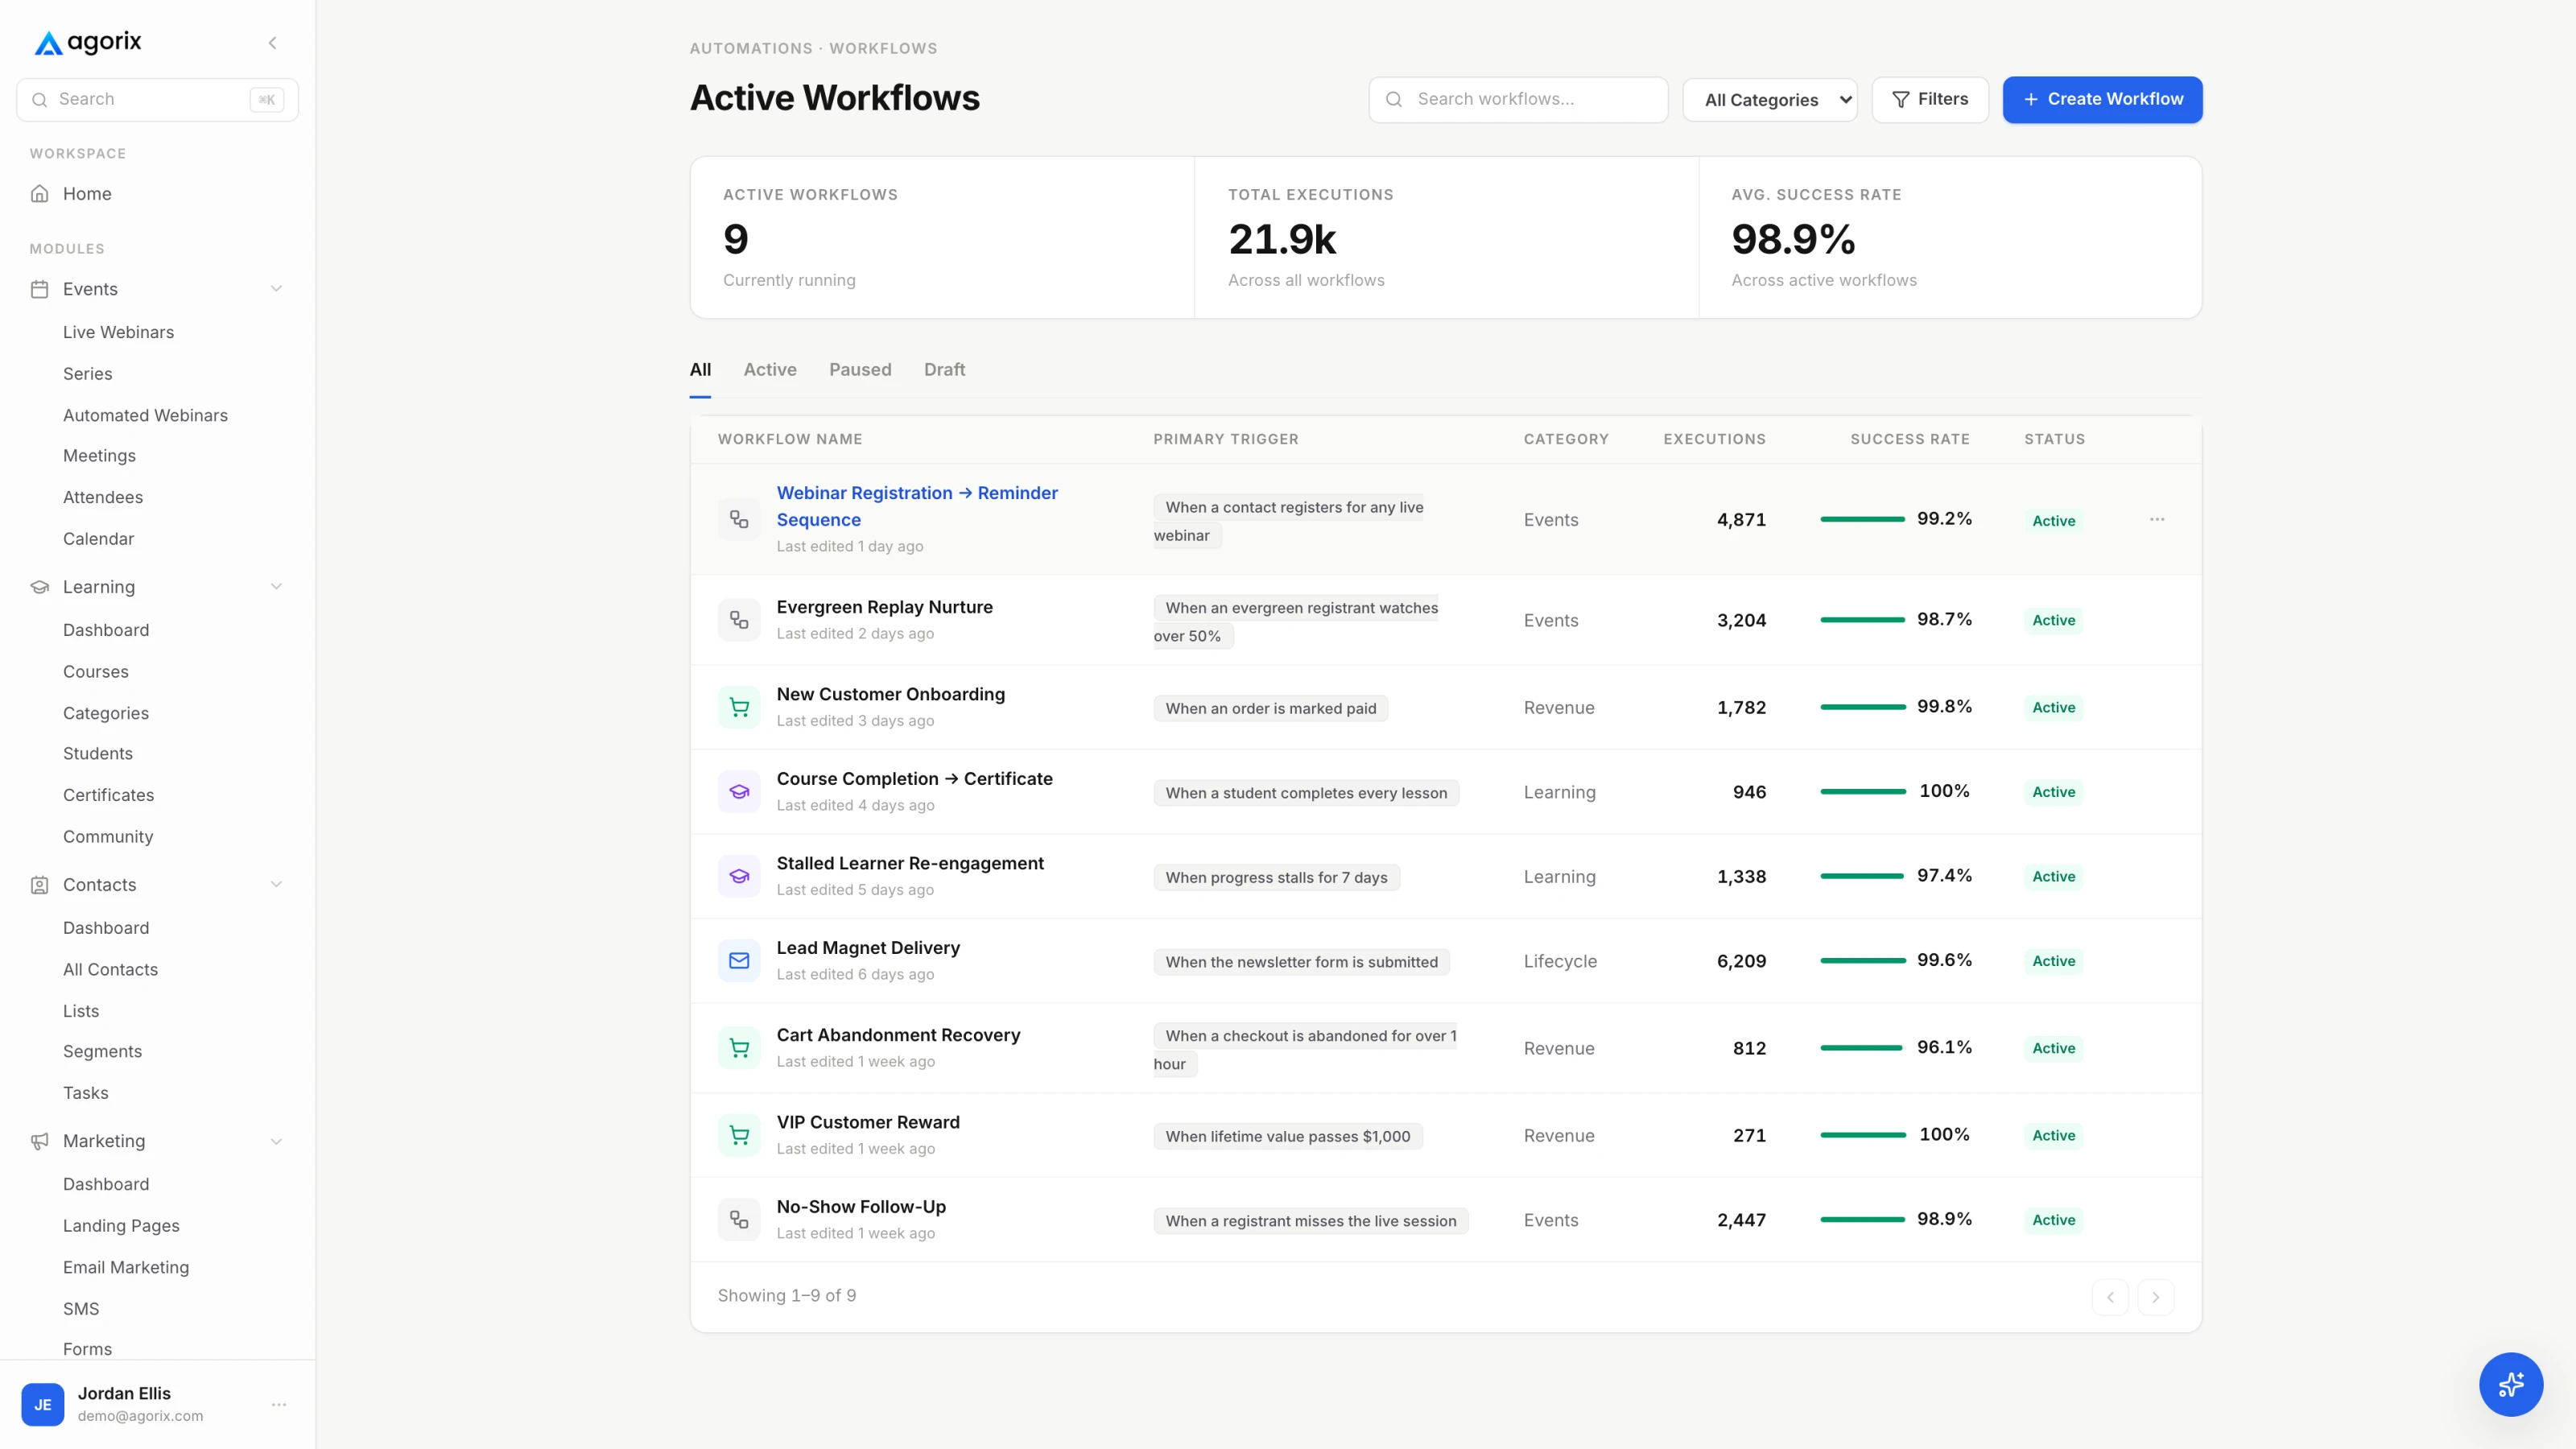The width and height of the screenshot is (2576, 1449).
Task: Open Certificates in the Learning section
Action: (108, 795)
